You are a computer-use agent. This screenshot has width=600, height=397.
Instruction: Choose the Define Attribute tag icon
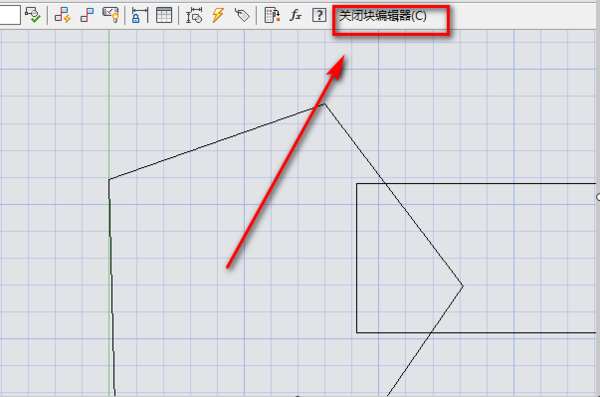(x=242, y=15)
